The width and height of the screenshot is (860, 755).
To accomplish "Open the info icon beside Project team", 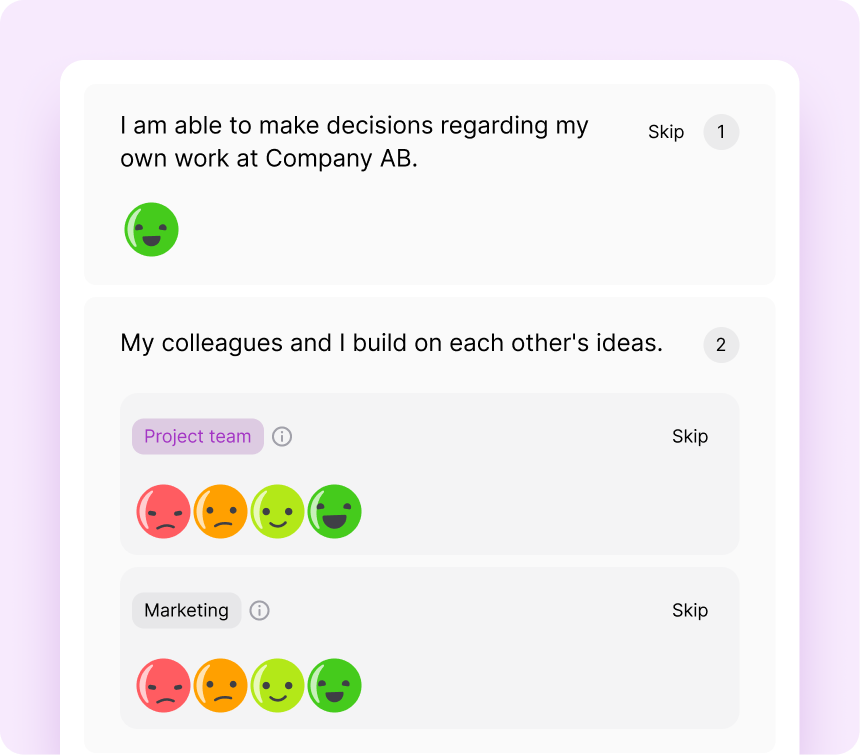I will click(282, 437).
